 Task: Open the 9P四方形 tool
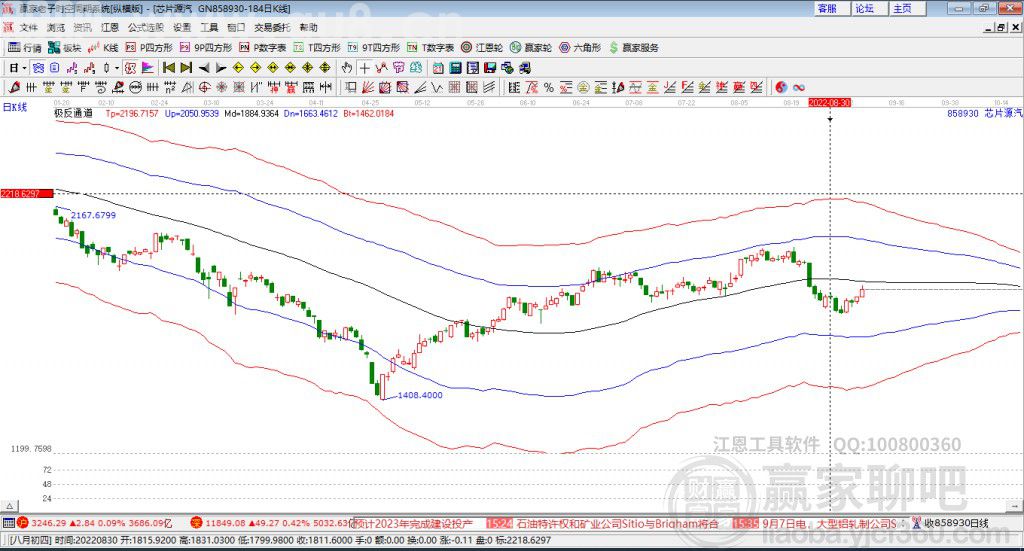click(x=206, y=48)
